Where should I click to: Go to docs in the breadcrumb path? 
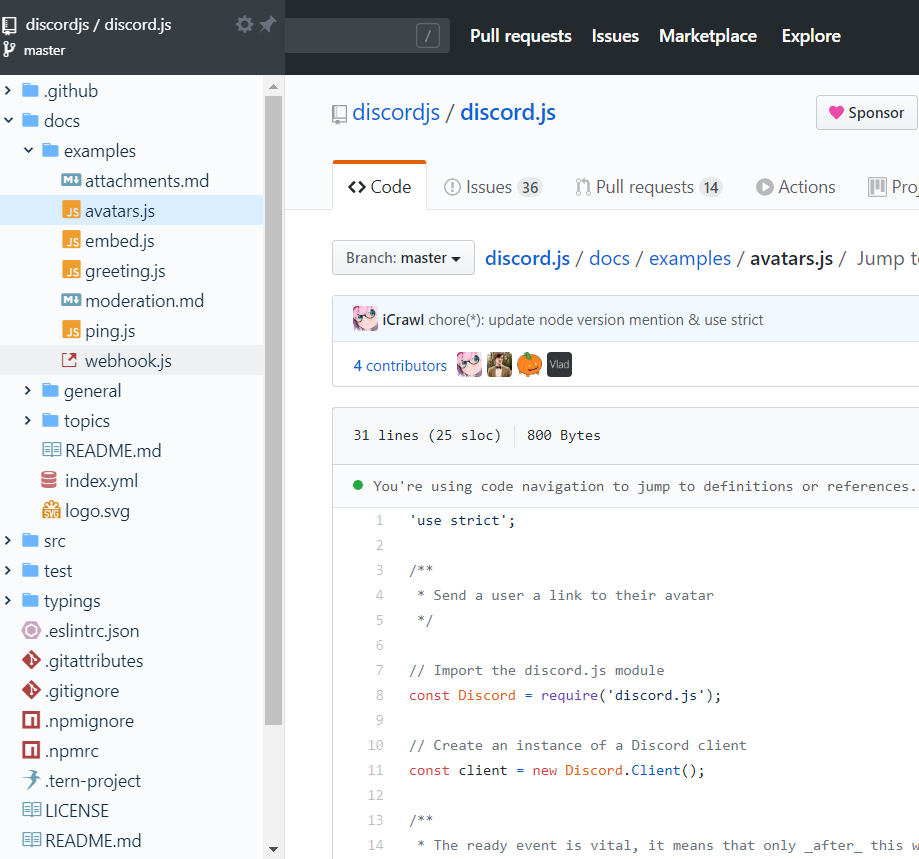pos(609,258)
